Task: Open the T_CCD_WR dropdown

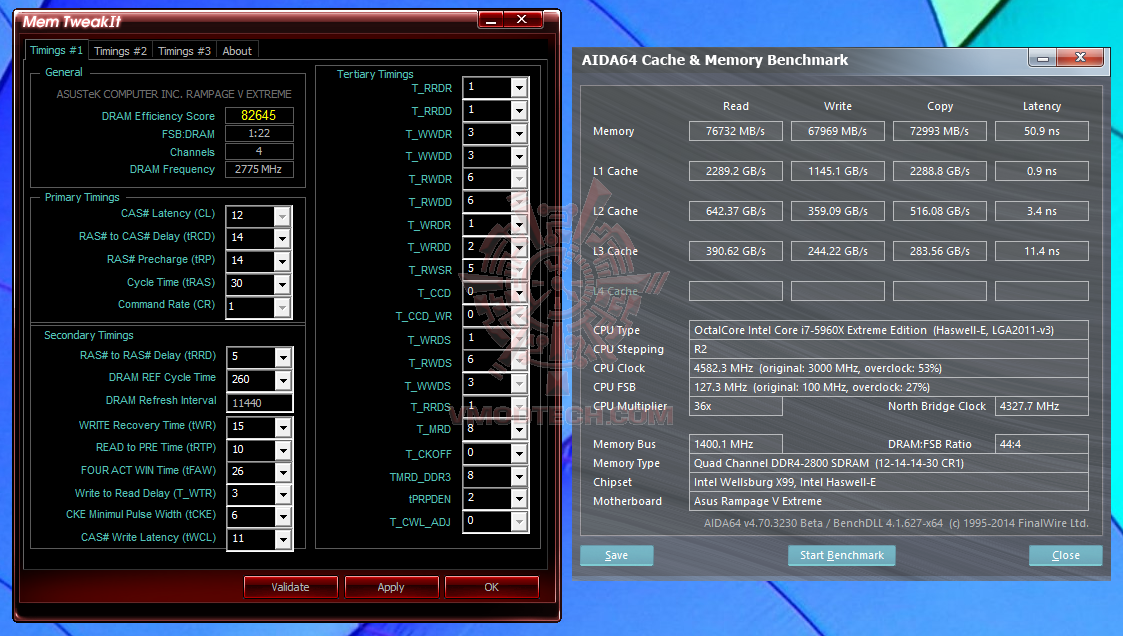Action: 519,315
